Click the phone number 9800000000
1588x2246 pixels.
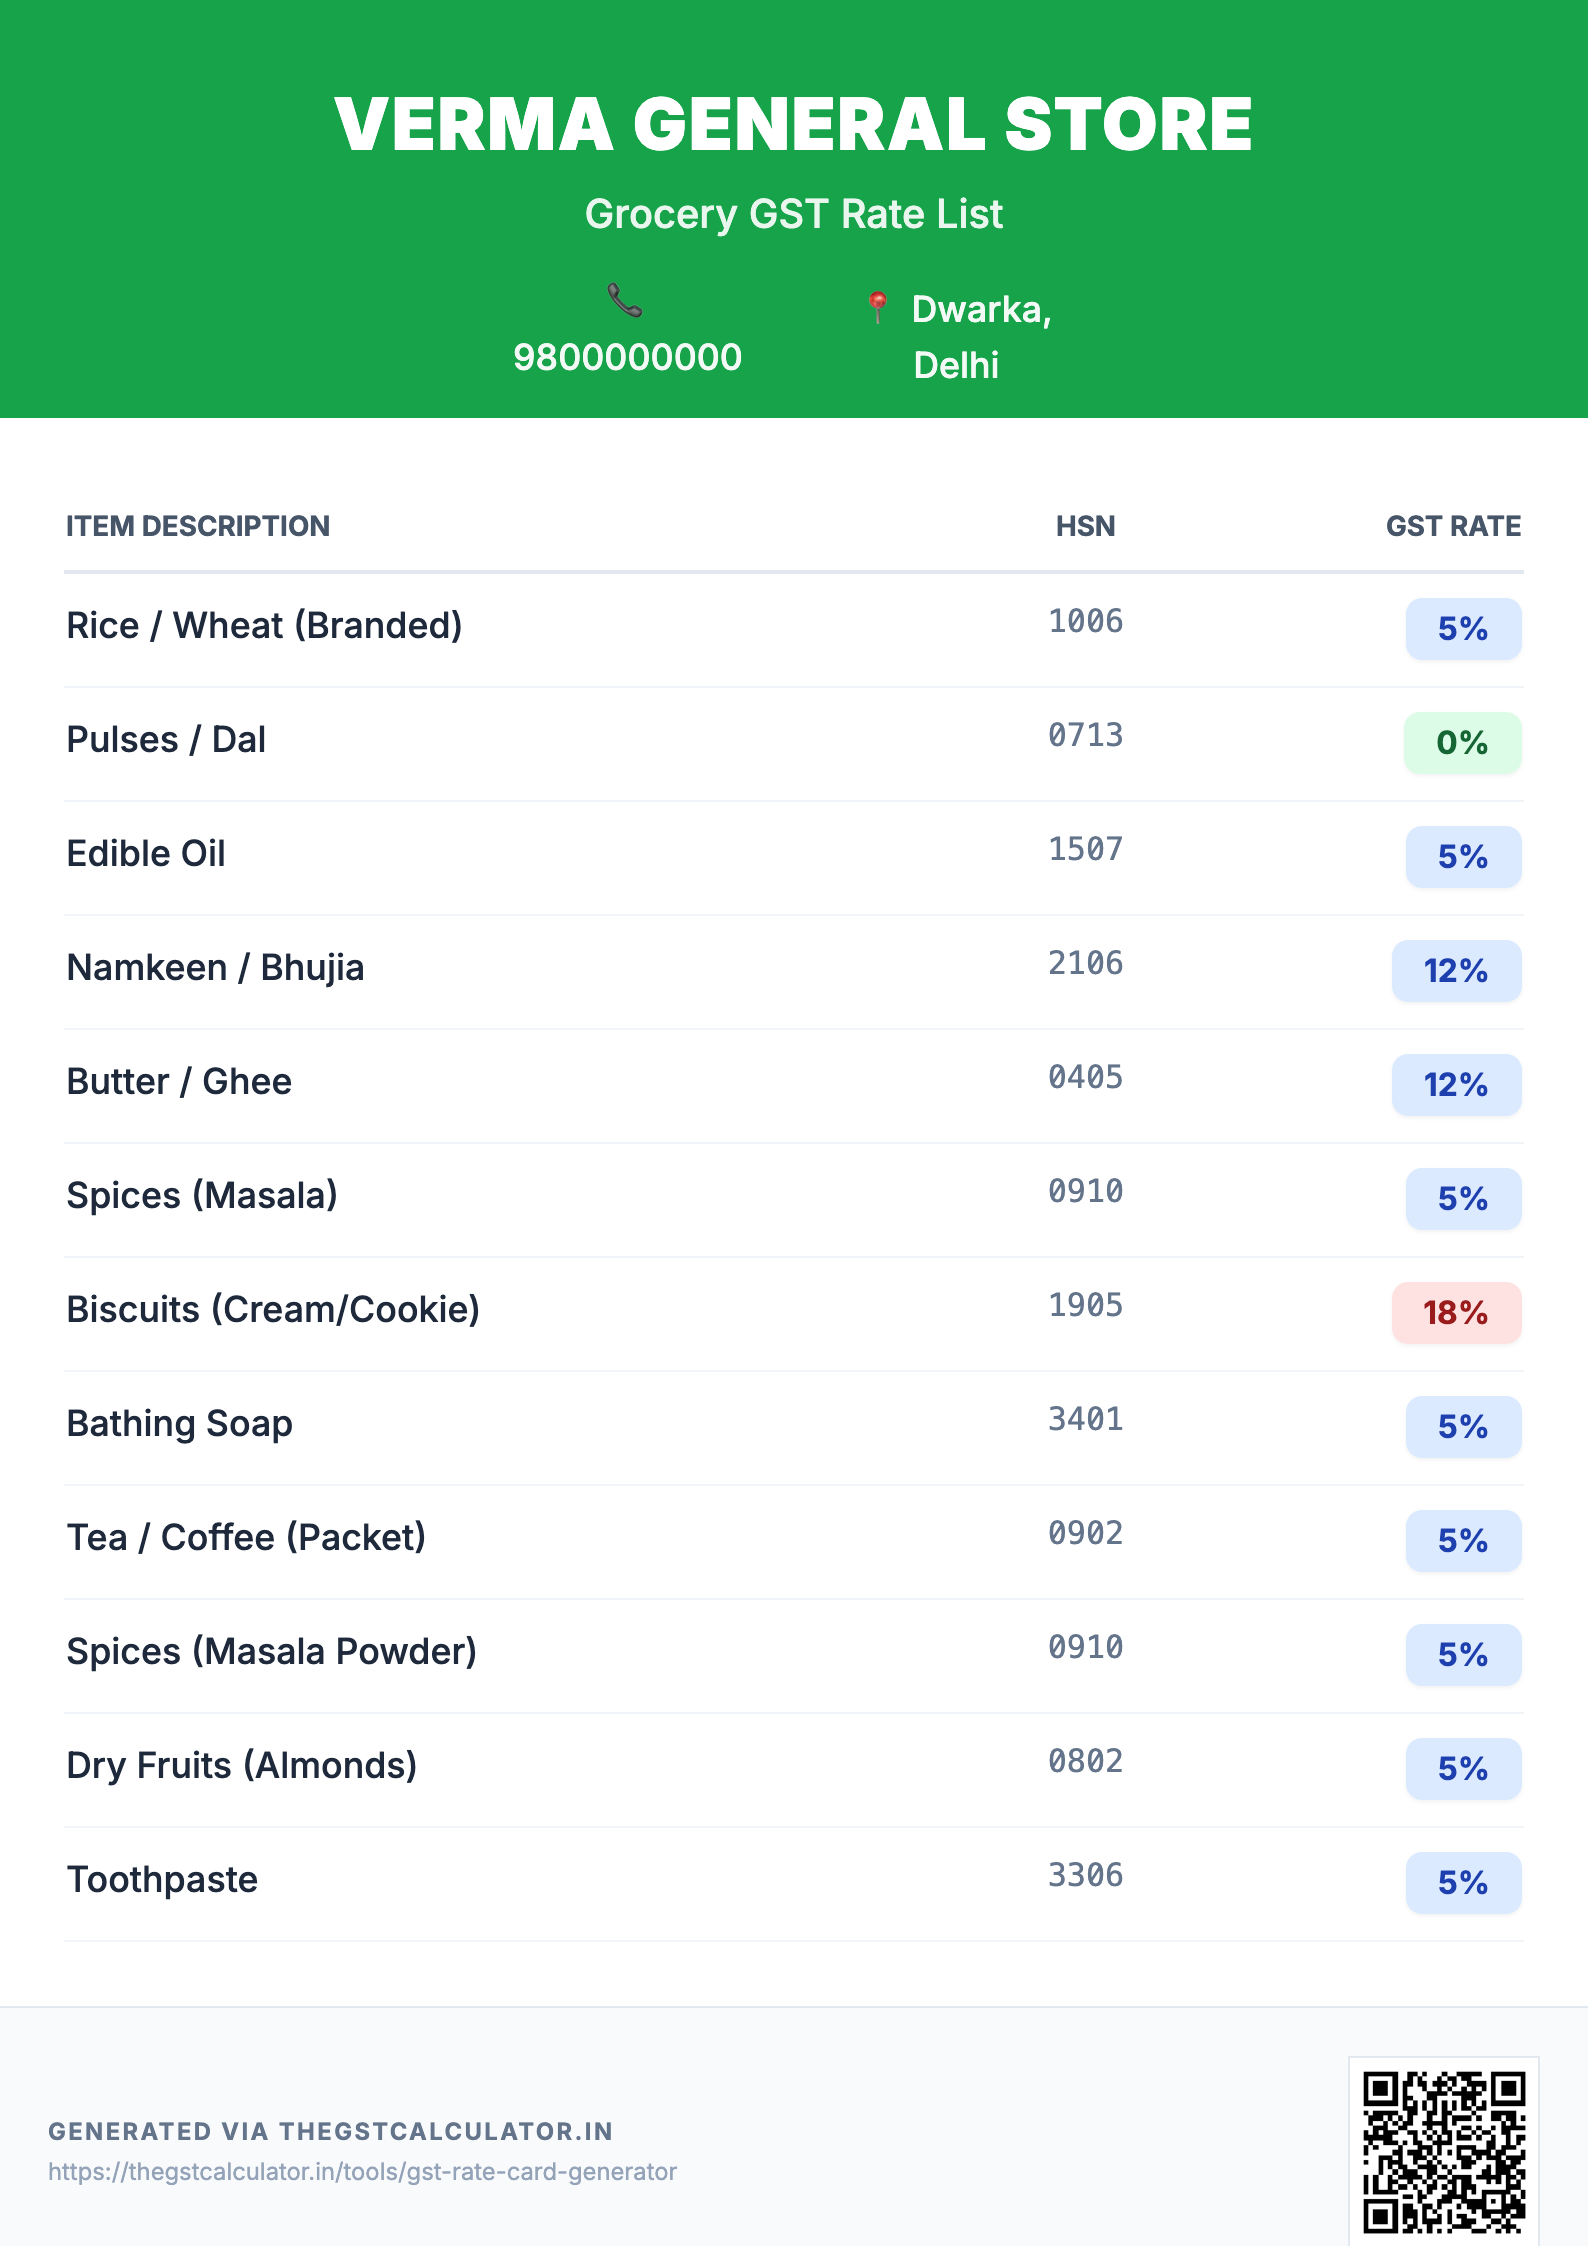627,357
